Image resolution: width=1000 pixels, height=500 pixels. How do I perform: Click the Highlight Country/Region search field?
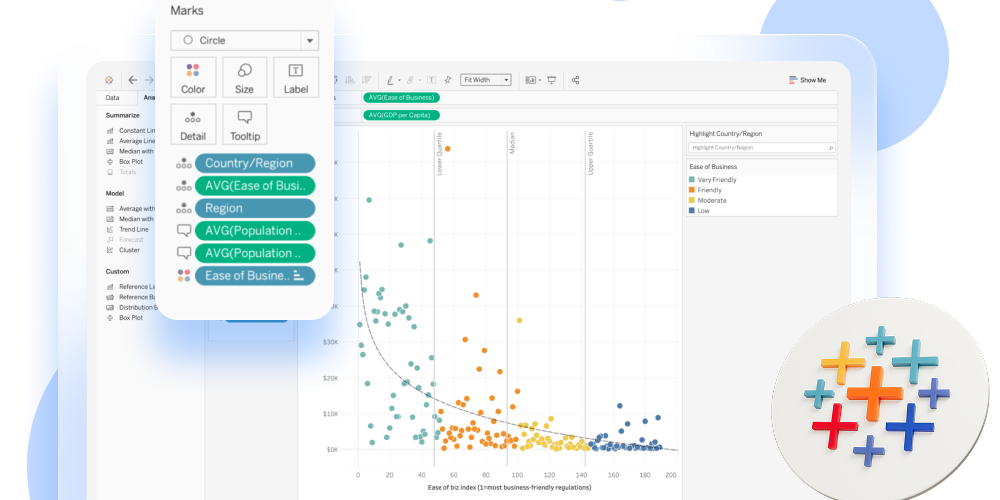click(x=761, y=148)
